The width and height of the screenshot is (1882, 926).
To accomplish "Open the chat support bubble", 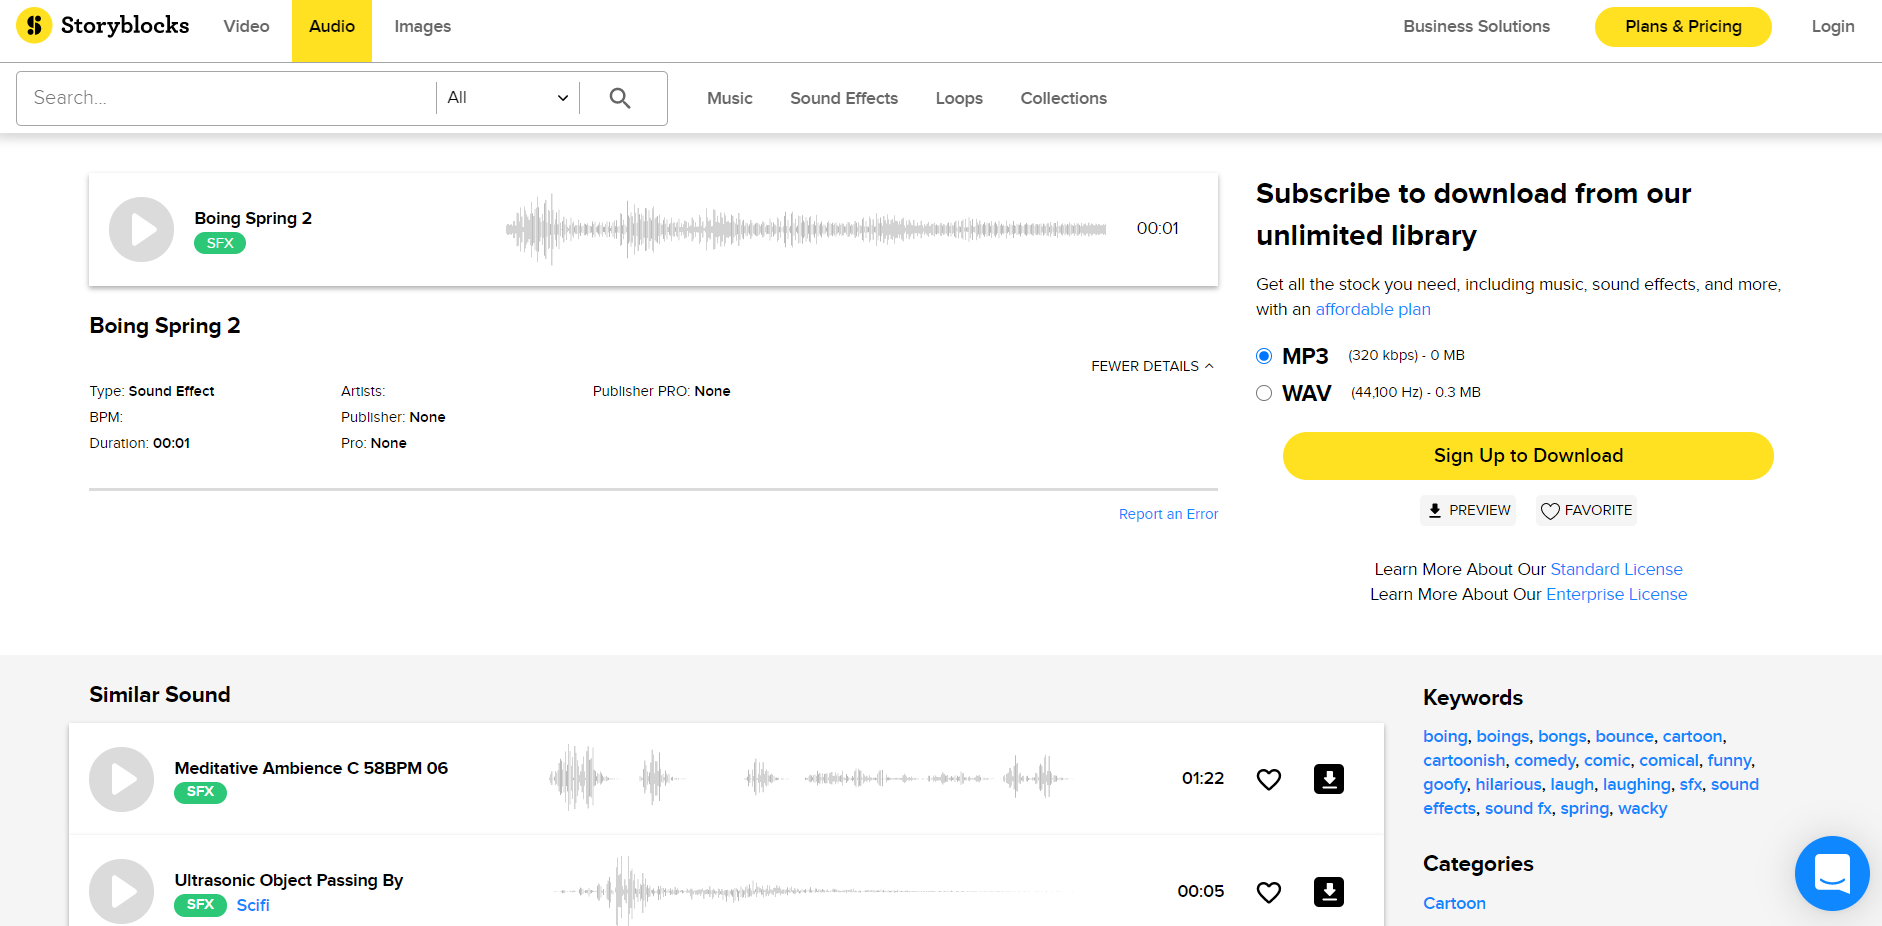I will [x=1832, y=873].
